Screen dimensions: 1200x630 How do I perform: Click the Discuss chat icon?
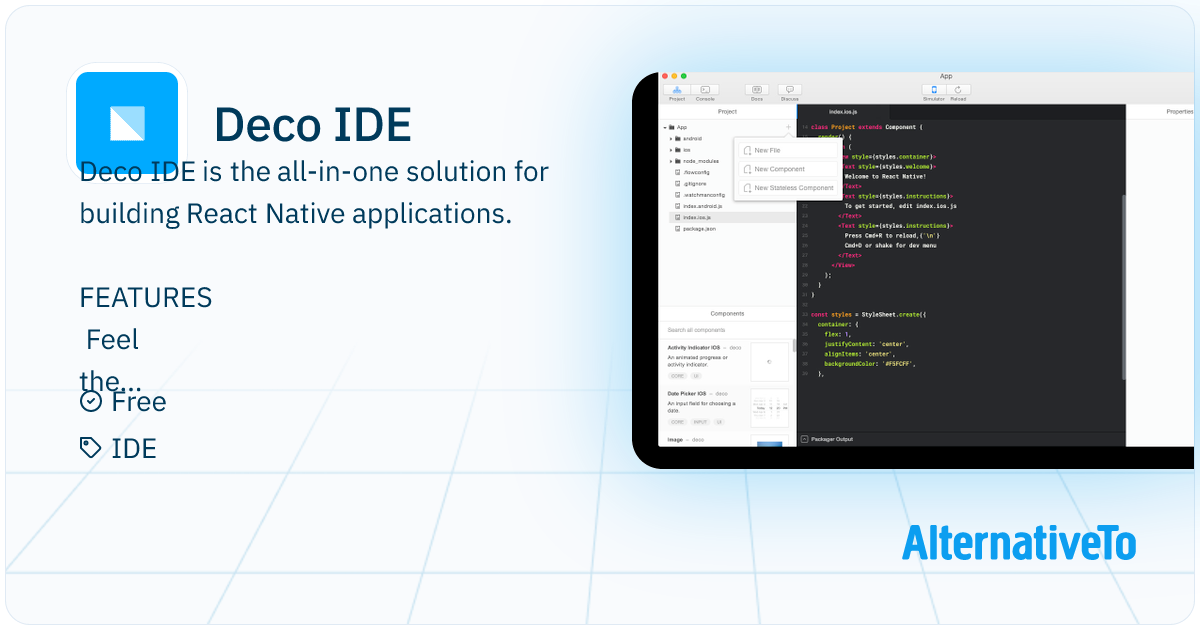coord(789,91)
